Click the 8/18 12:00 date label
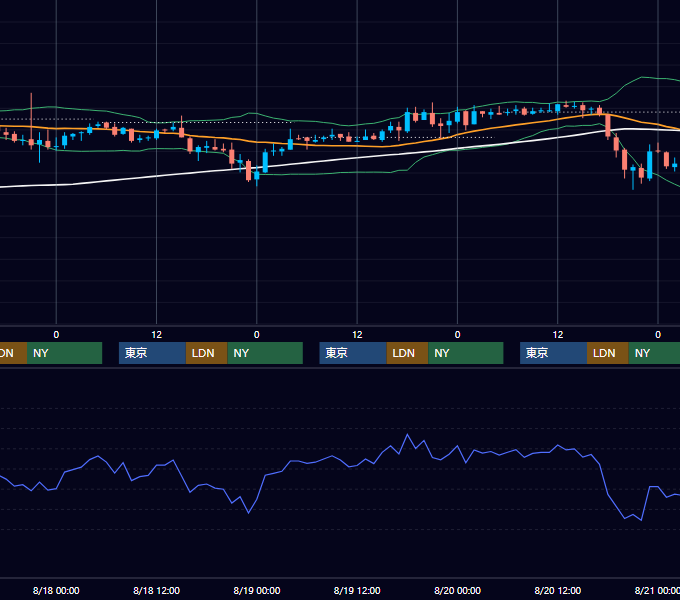This screenshot has height=600, width=680. (x=157, y=590)
